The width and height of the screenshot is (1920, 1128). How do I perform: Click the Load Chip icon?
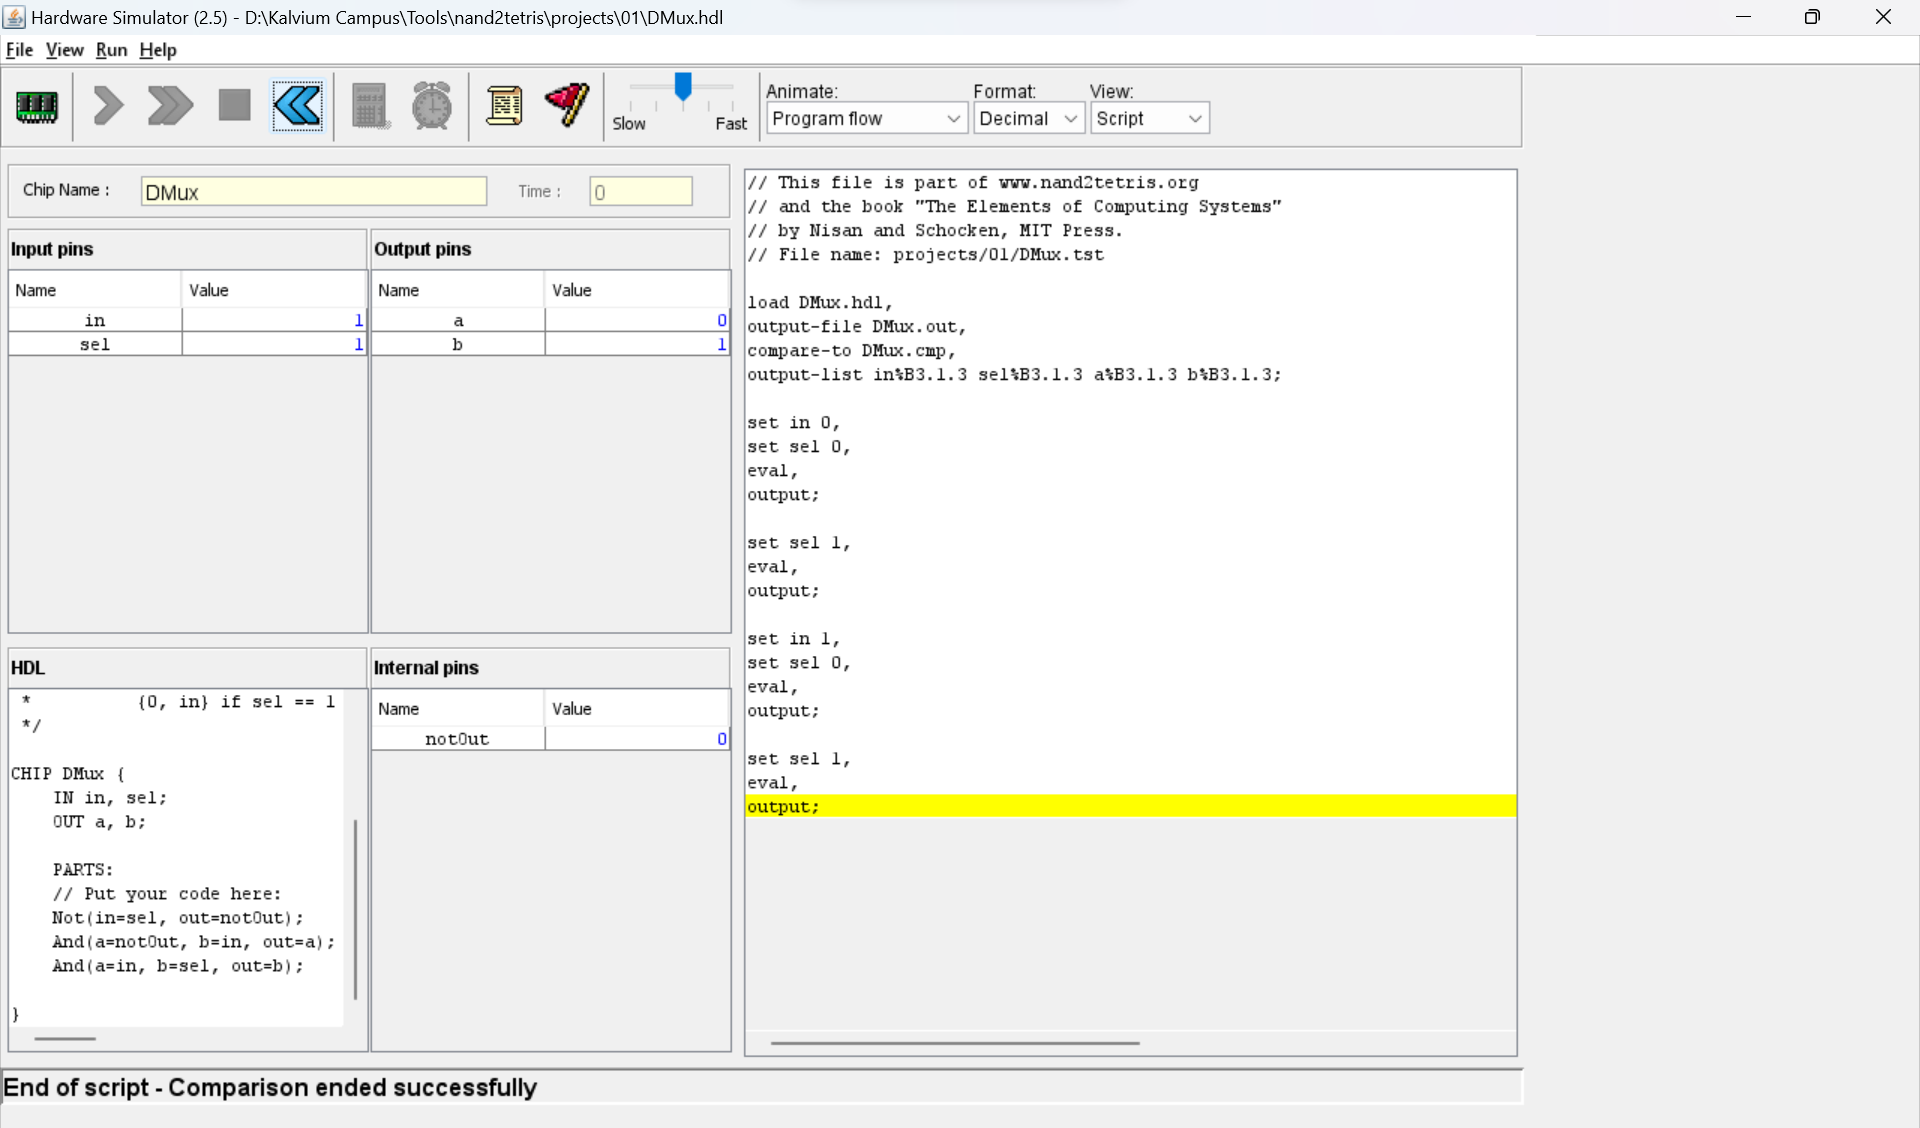[x=37, y=107]
